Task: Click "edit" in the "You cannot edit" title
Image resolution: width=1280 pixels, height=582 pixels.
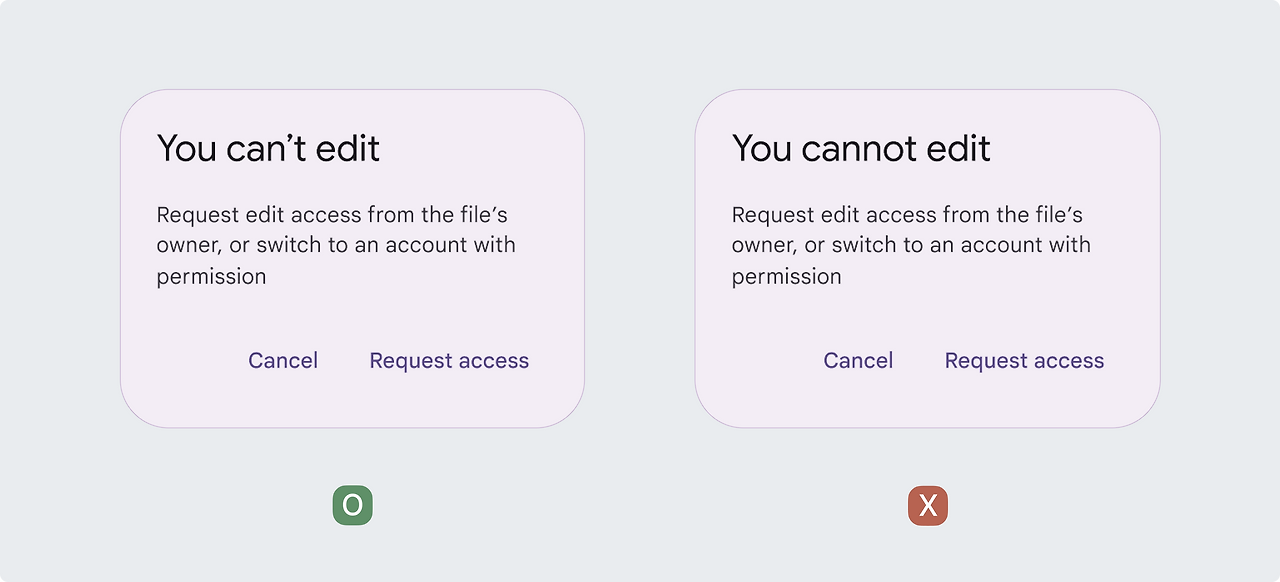Action: pyautogui.click(x=958, y=149)
